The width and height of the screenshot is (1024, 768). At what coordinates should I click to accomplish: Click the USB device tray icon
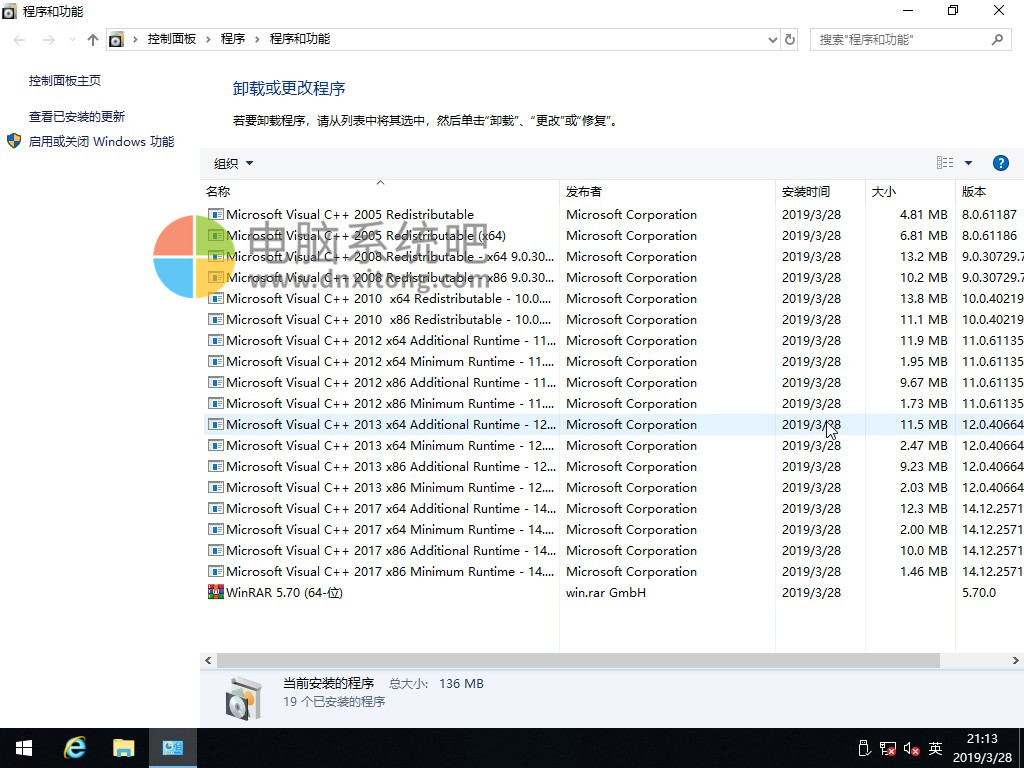click(x=863, y=748)
